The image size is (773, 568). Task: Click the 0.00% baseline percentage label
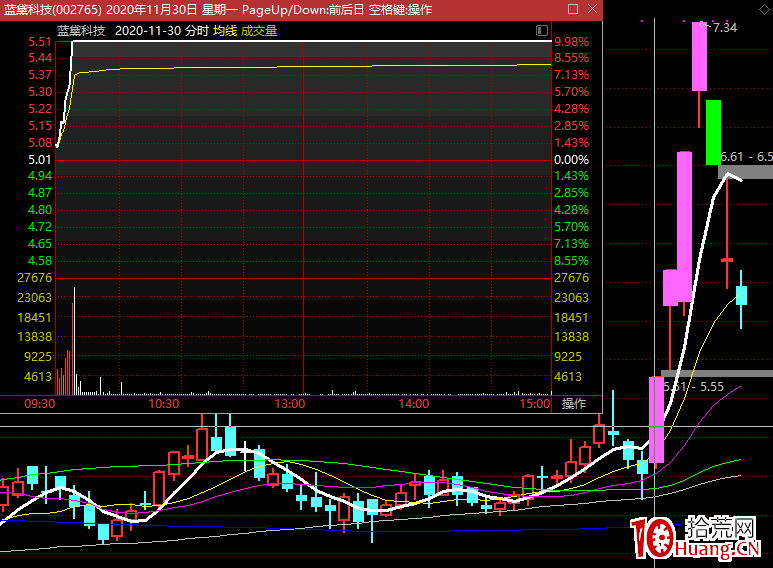pos(571,160)
